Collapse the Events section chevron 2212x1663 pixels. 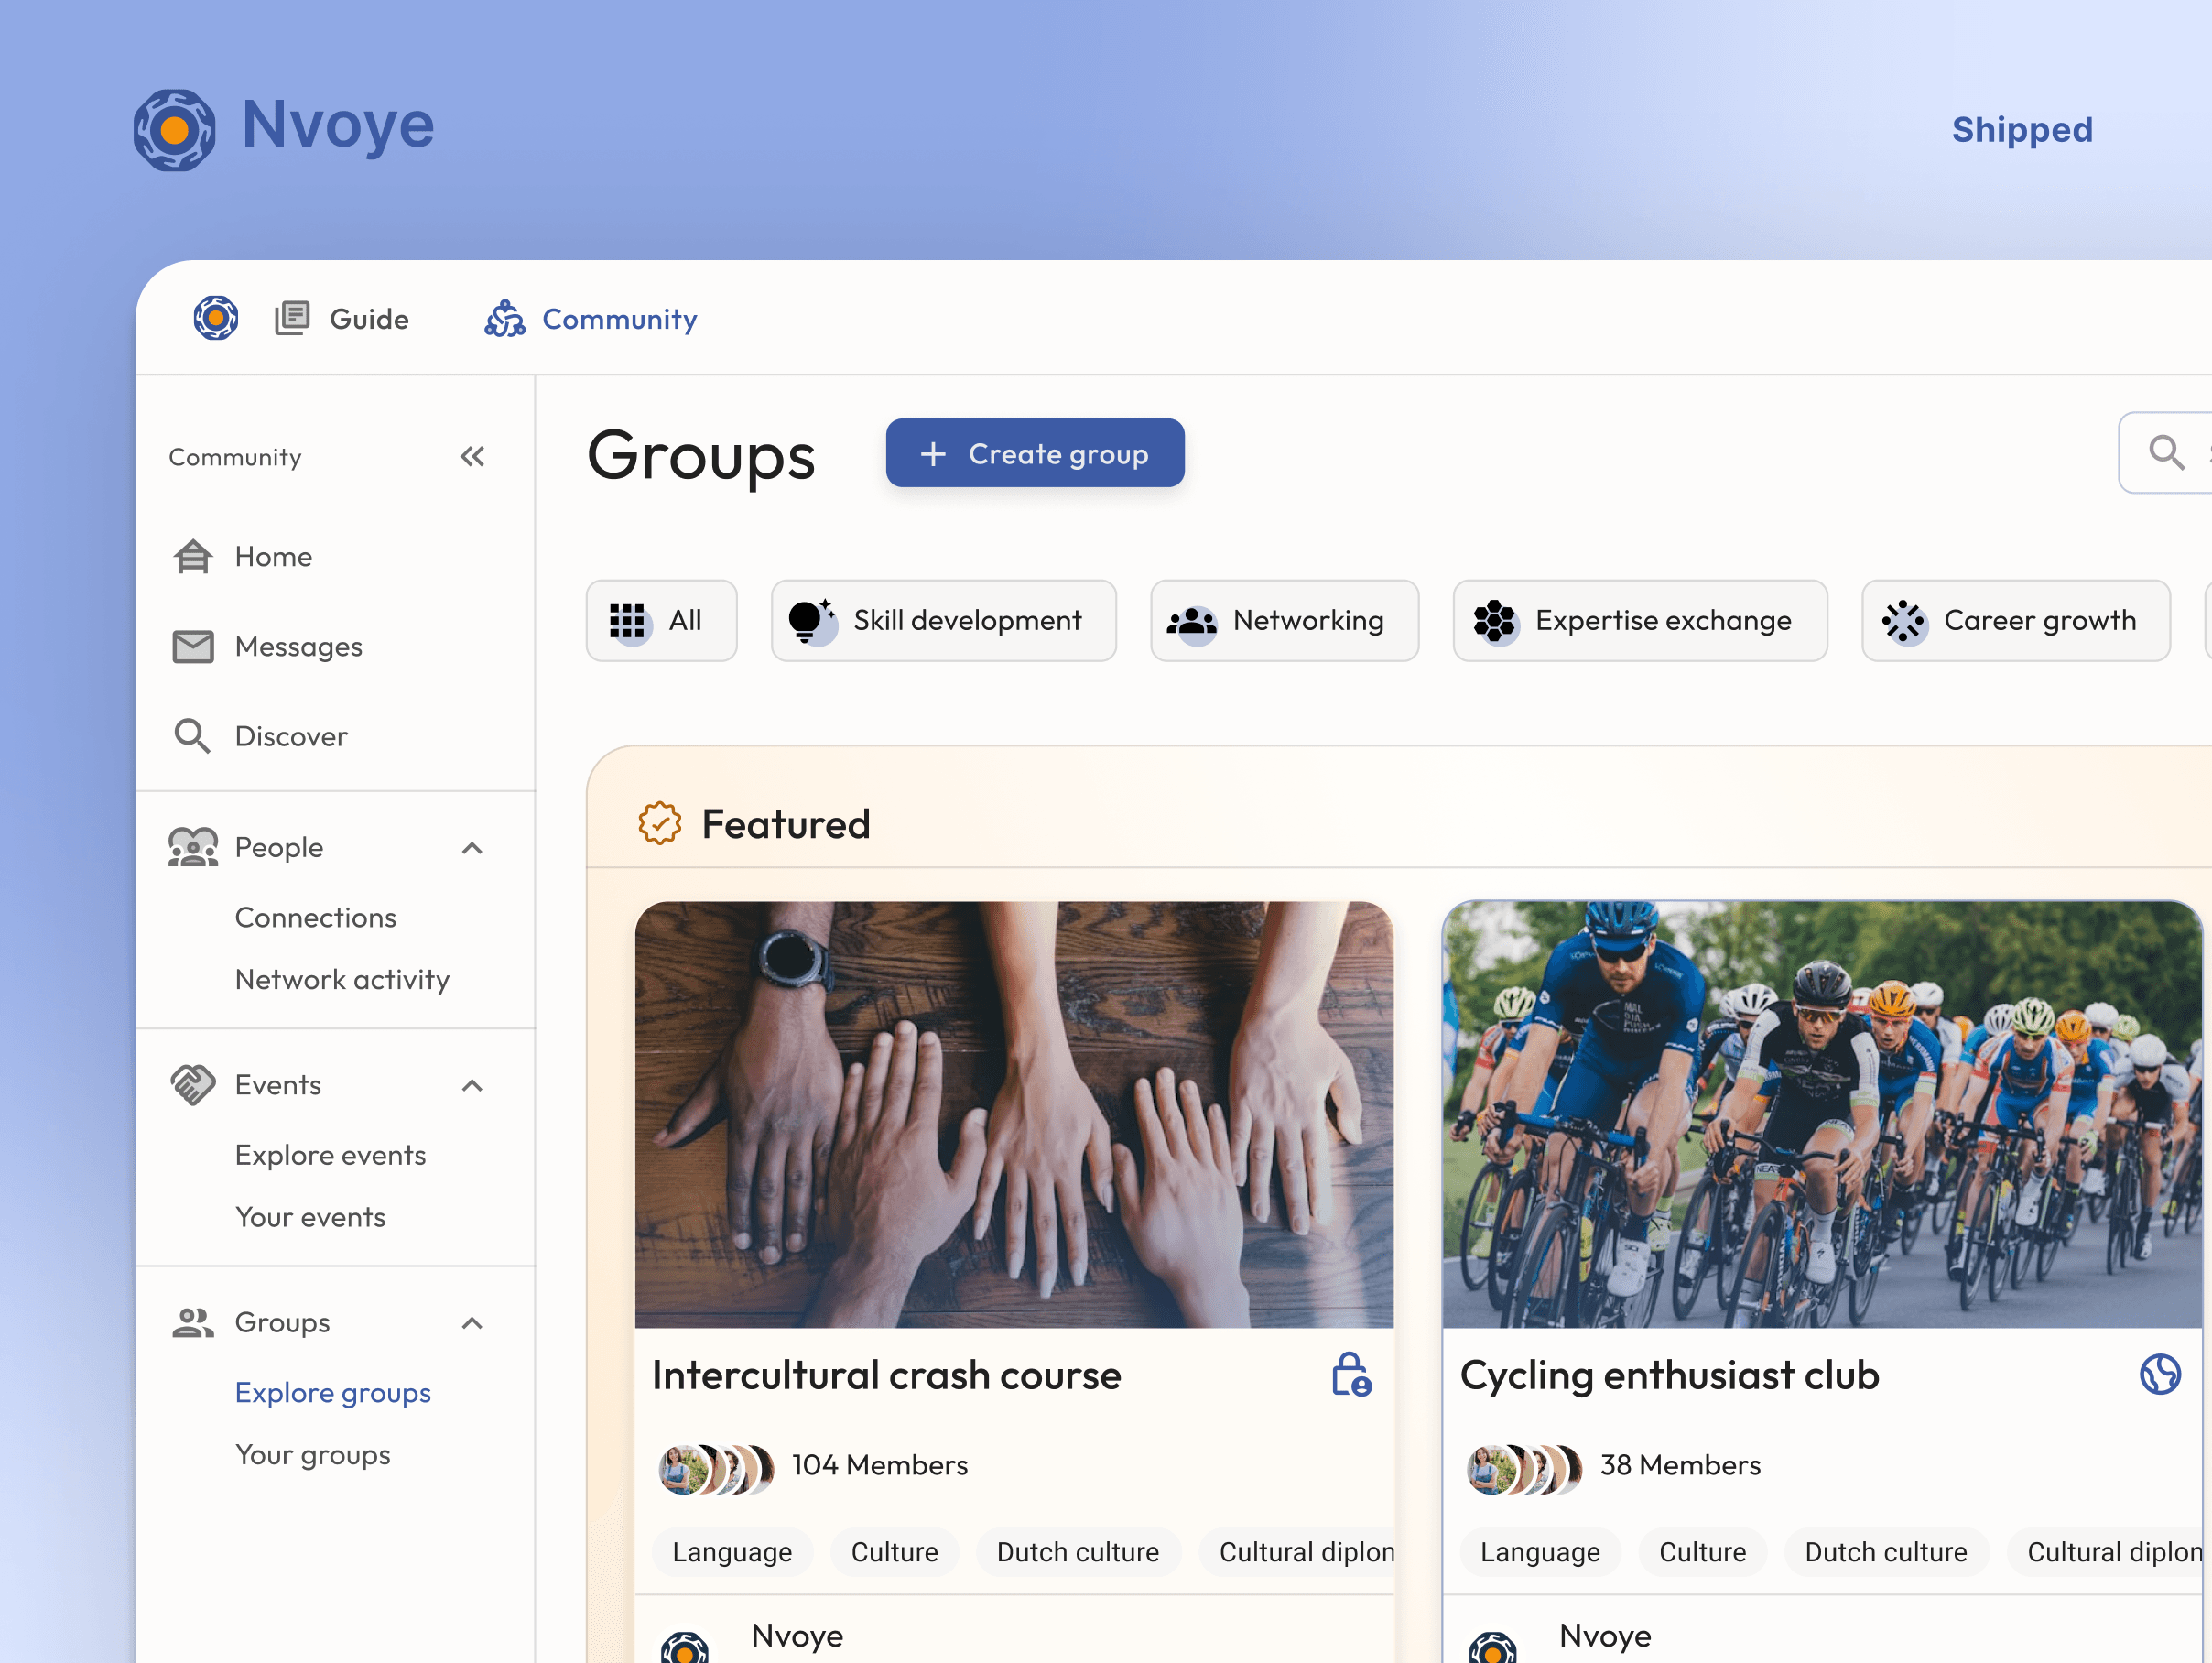472,1085
